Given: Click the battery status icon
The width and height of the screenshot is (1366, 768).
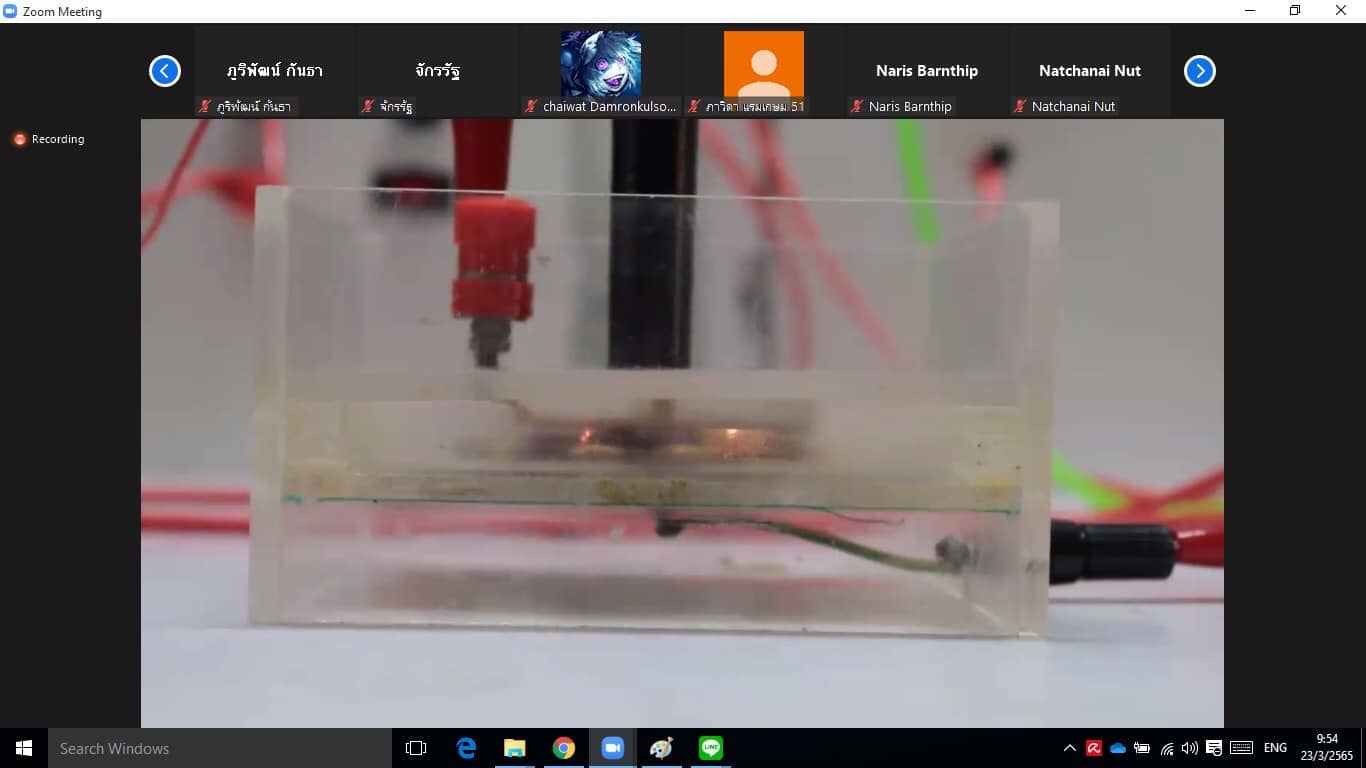Looking at the screenshot, I should point(1142,748).
